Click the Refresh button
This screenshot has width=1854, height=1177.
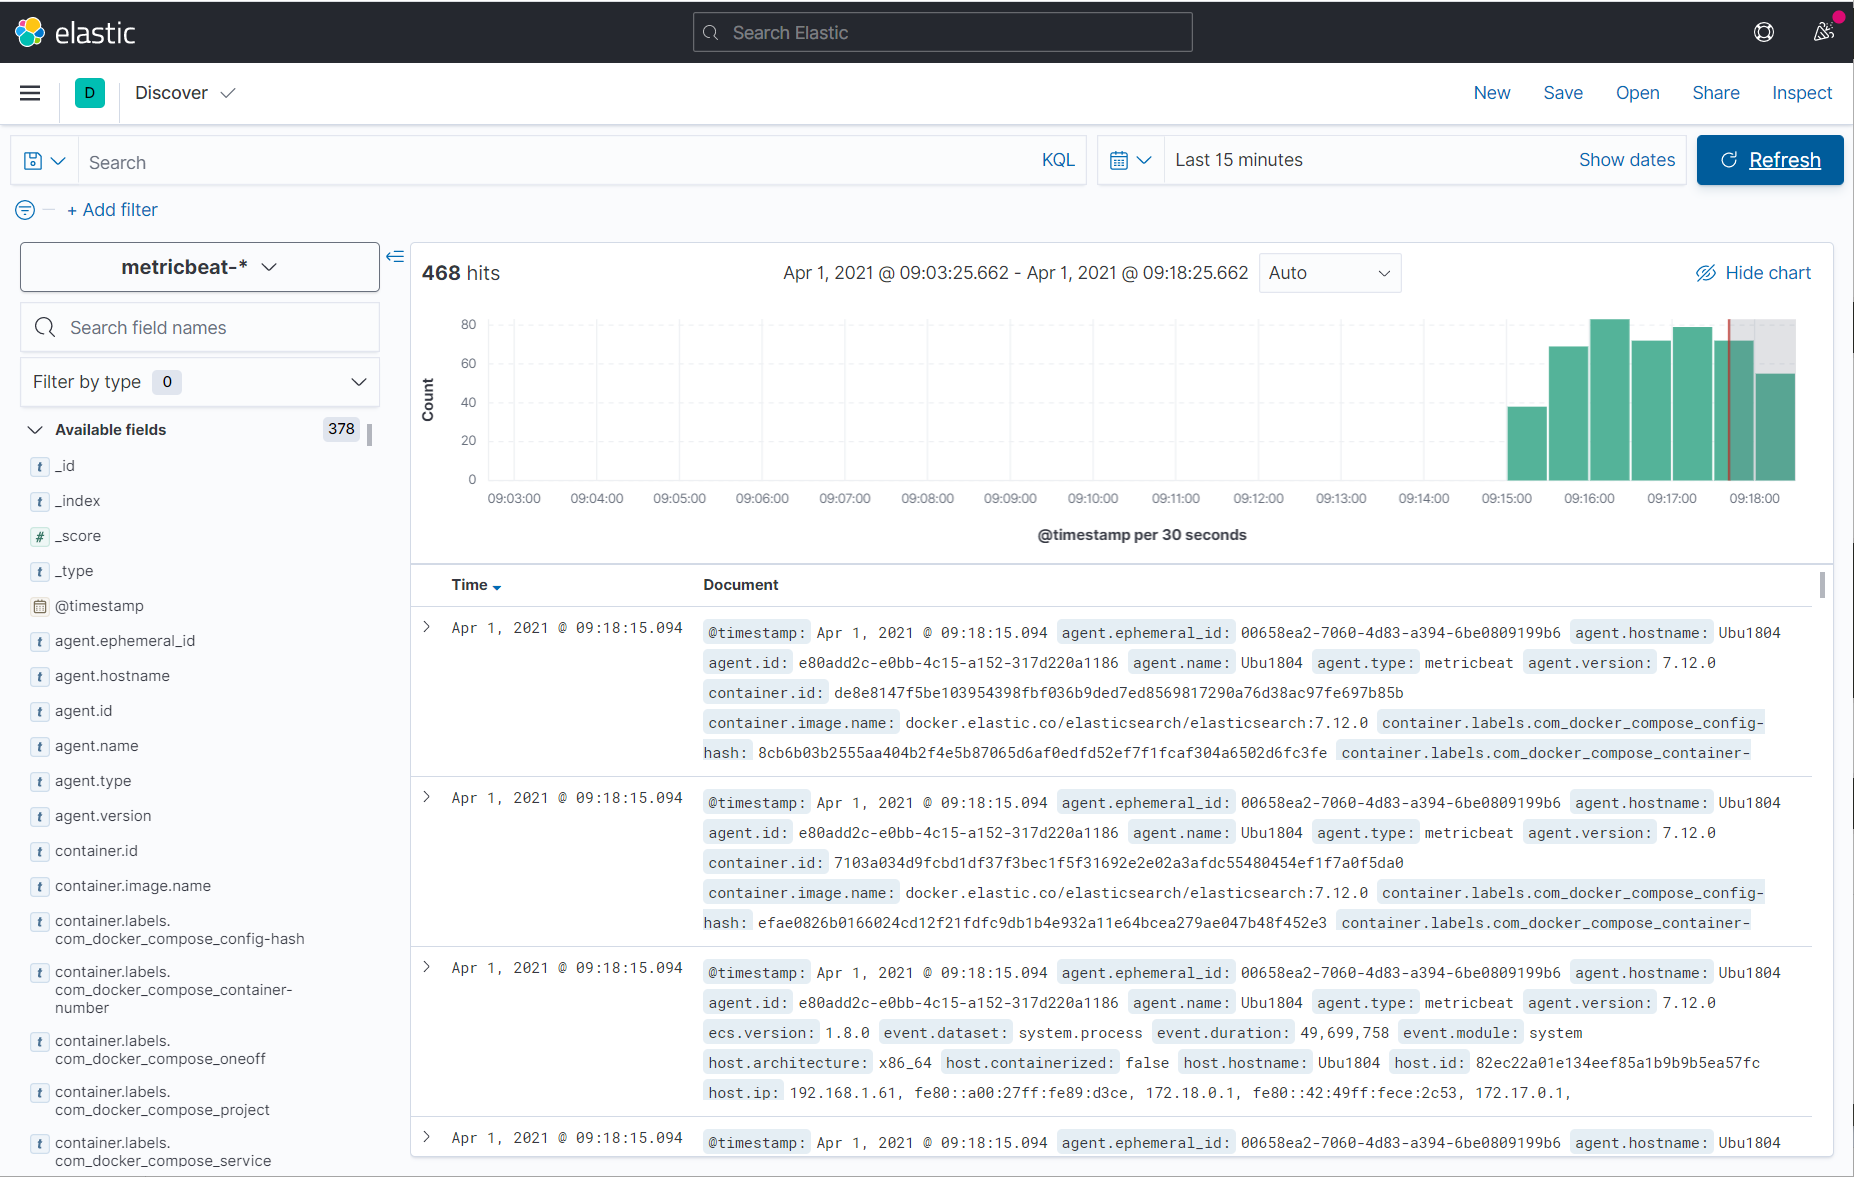(x=1770, y=160)
